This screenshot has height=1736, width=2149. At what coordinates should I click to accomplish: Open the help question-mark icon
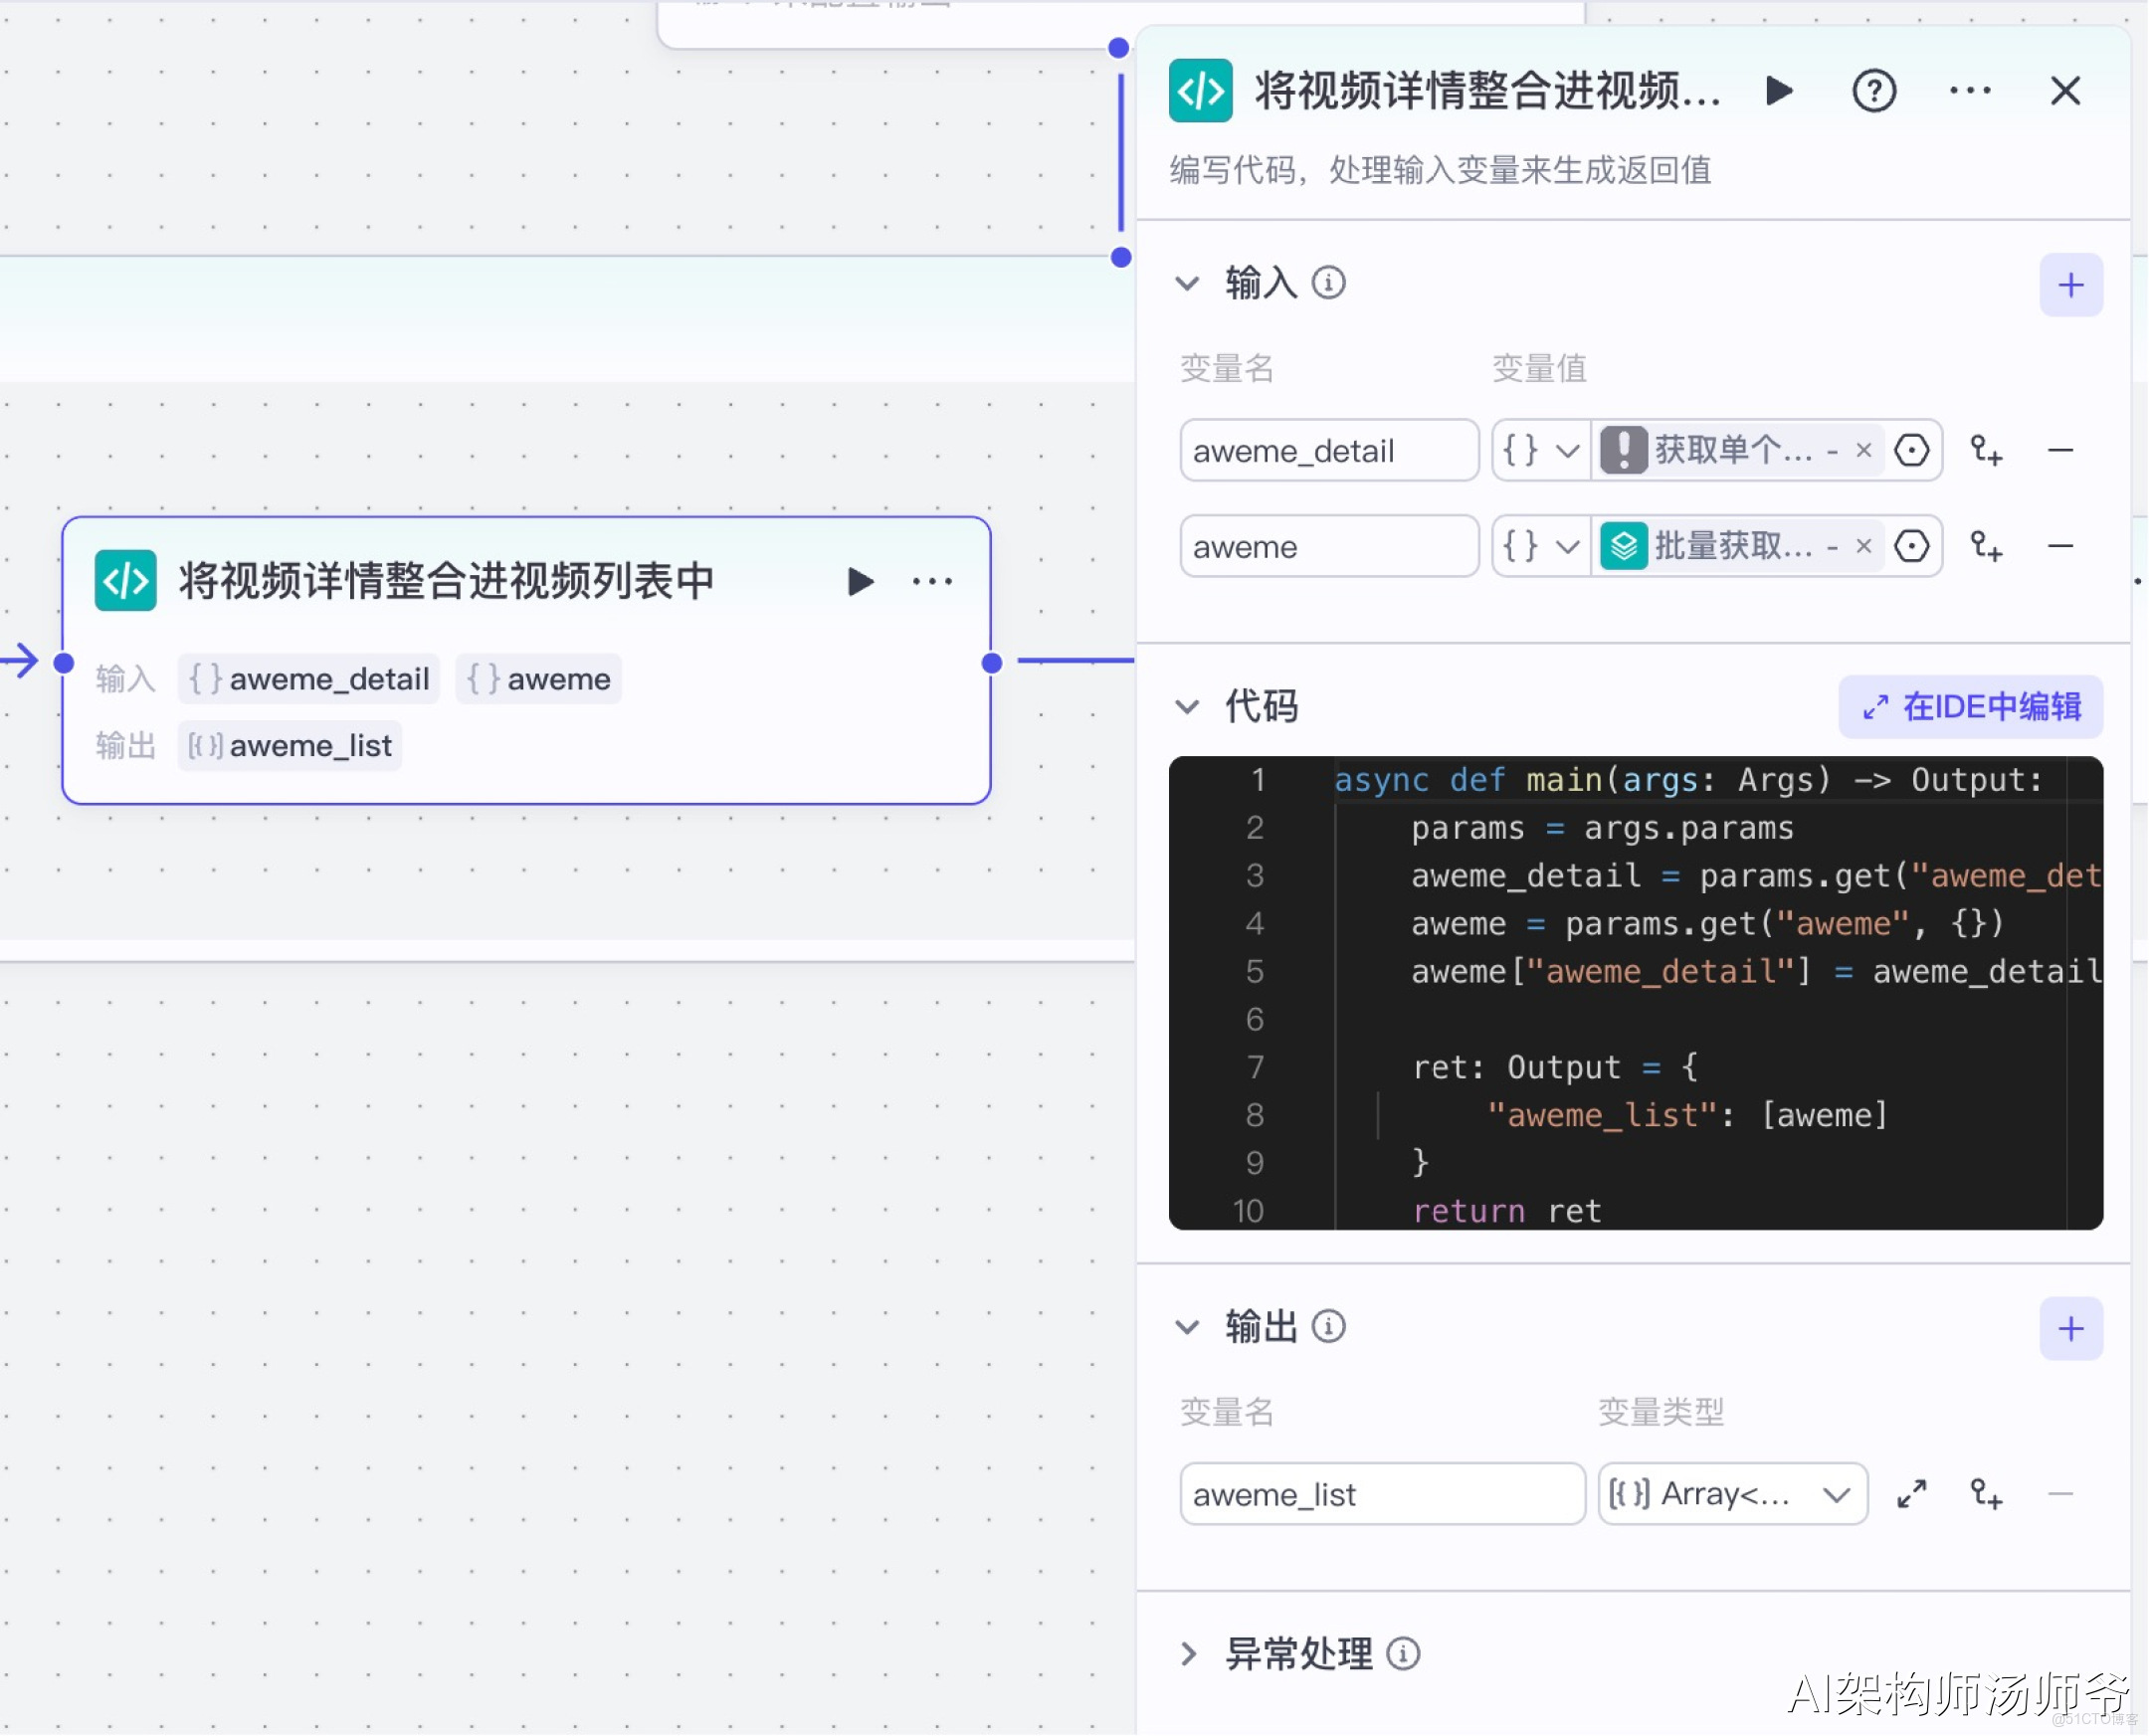(x=1873, y=91)
